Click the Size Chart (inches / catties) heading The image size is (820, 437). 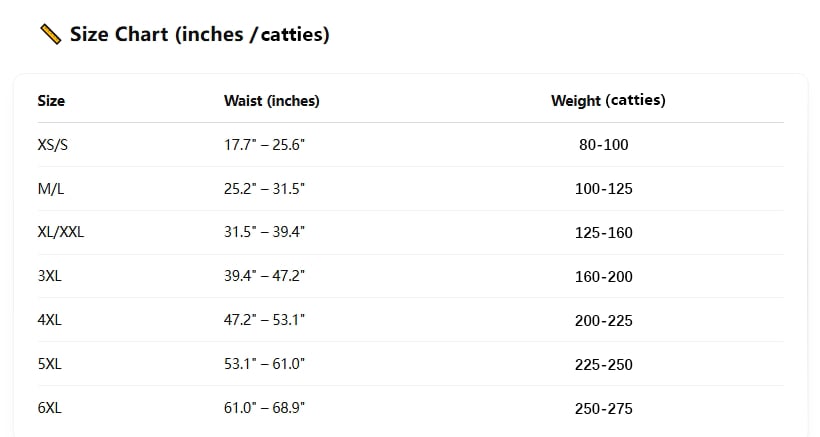(200, 34)
